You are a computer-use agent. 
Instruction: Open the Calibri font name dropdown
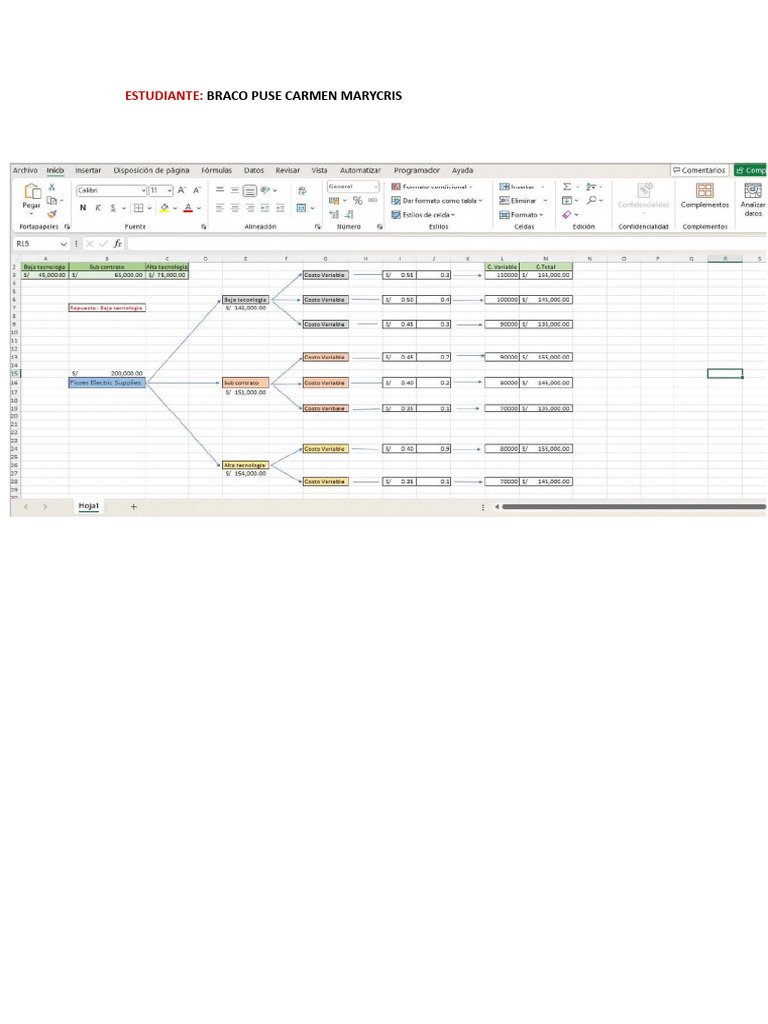coord(143,191)
